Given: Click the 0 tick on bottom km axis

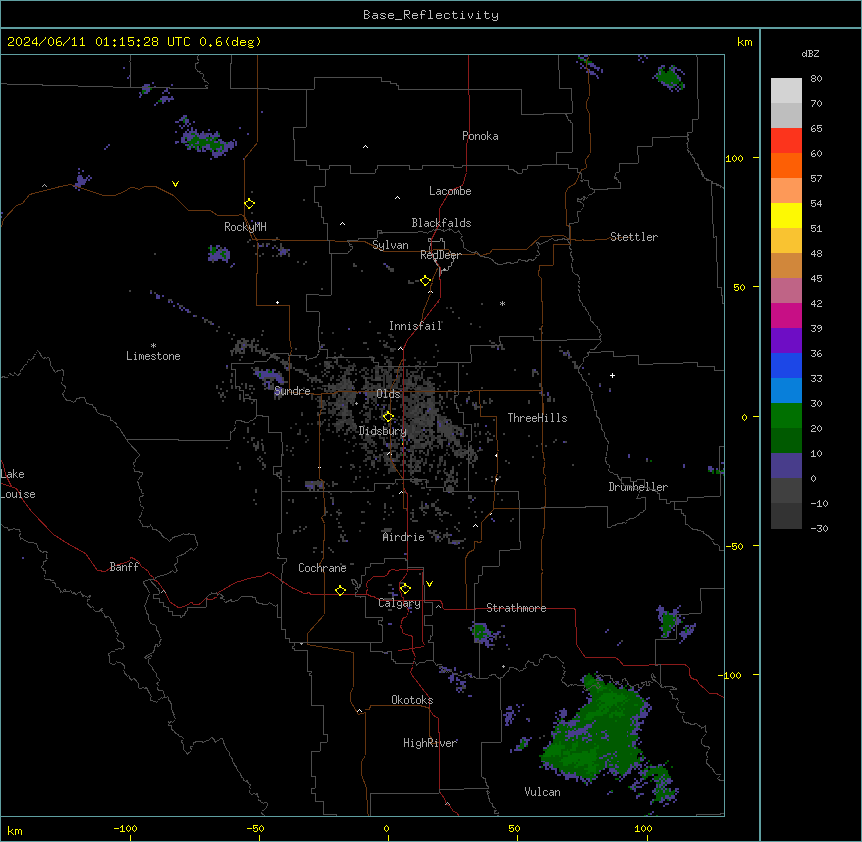Looking at the screenshot, I should pyautogui.click(x=386, y=828).
